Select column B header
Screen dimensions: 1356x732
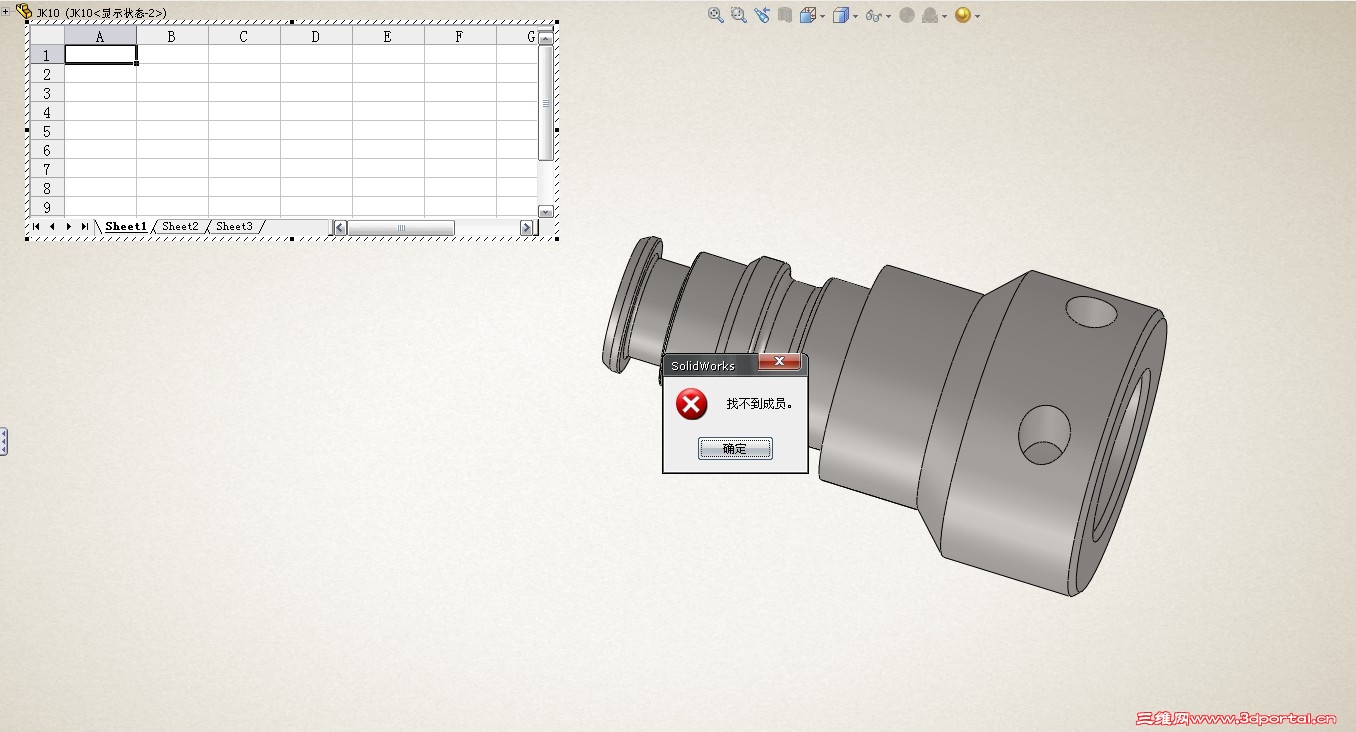click(173, 36)
